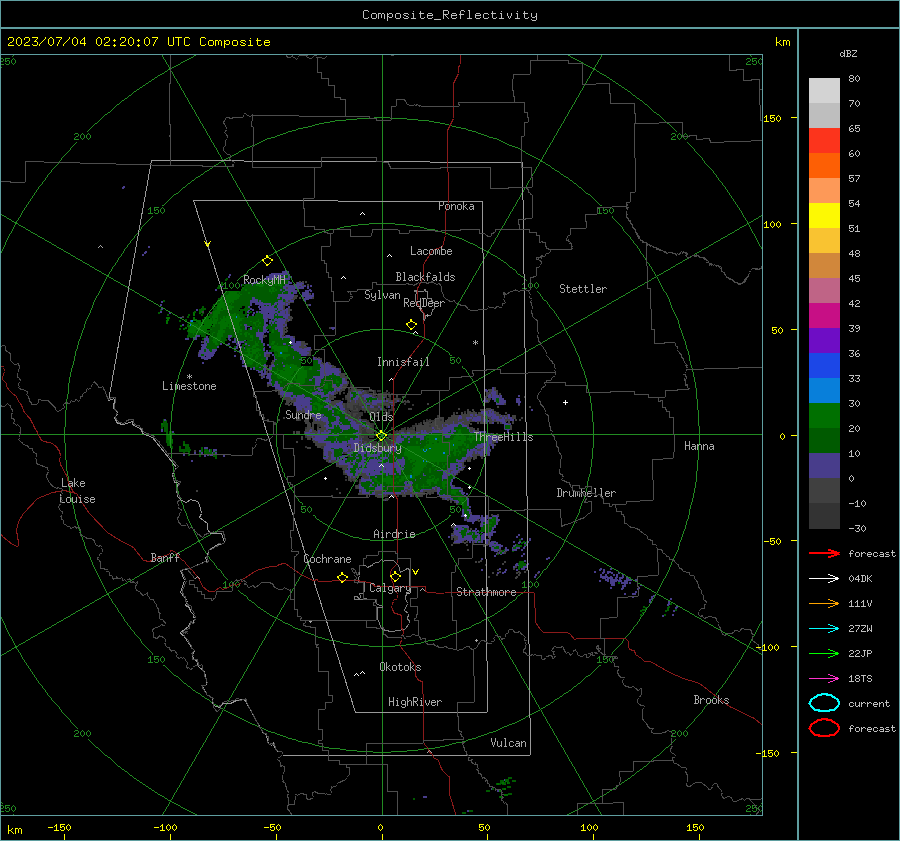The image size is (900, 841).
Task: Click the Vulcan city label
Action: pos(508,743)
